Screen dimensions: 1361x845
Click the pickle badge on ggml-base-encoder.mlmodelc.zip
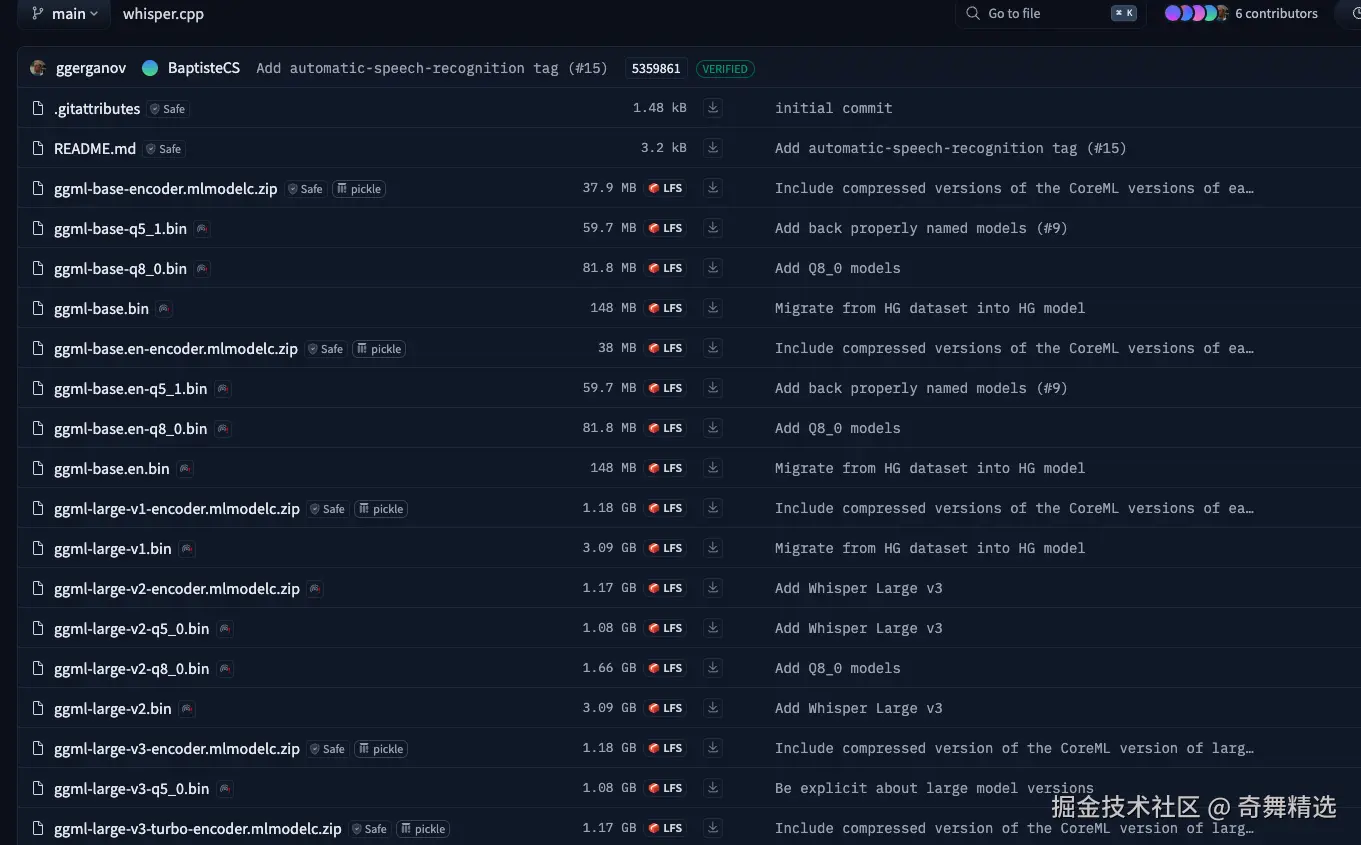(x=359, y=189)
